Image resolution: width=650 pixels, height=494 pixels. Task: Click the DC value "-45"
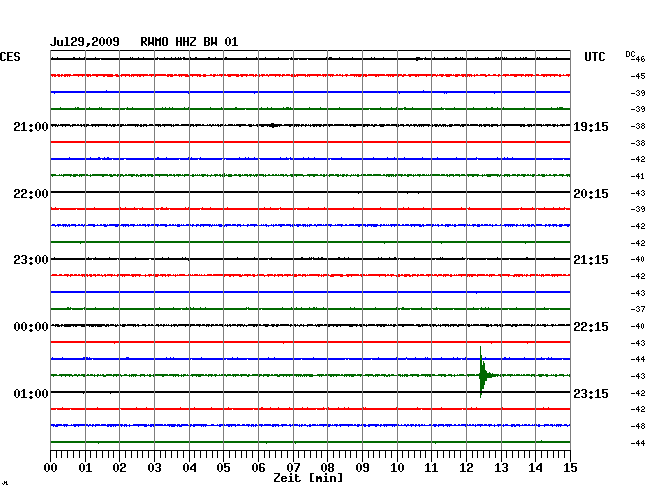[x=638, y=76]
